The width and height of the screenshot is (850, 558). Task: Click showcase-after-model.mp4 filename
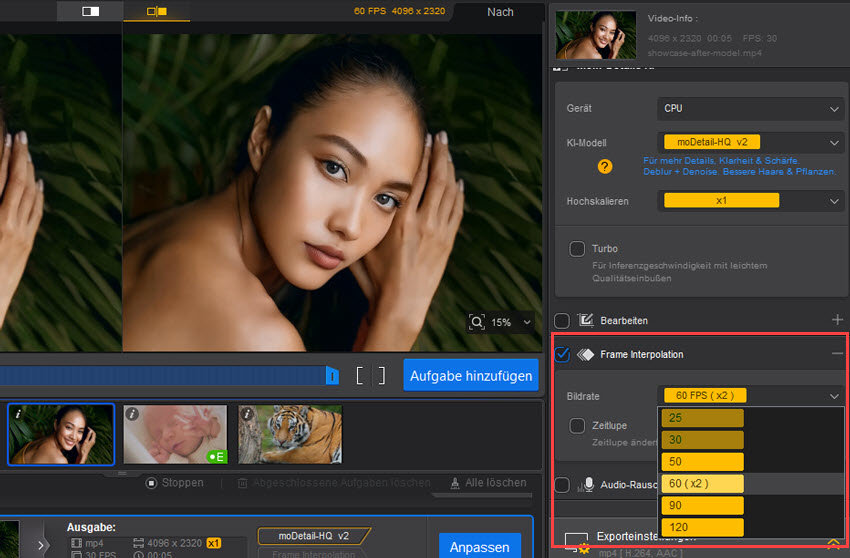(704, 53)
